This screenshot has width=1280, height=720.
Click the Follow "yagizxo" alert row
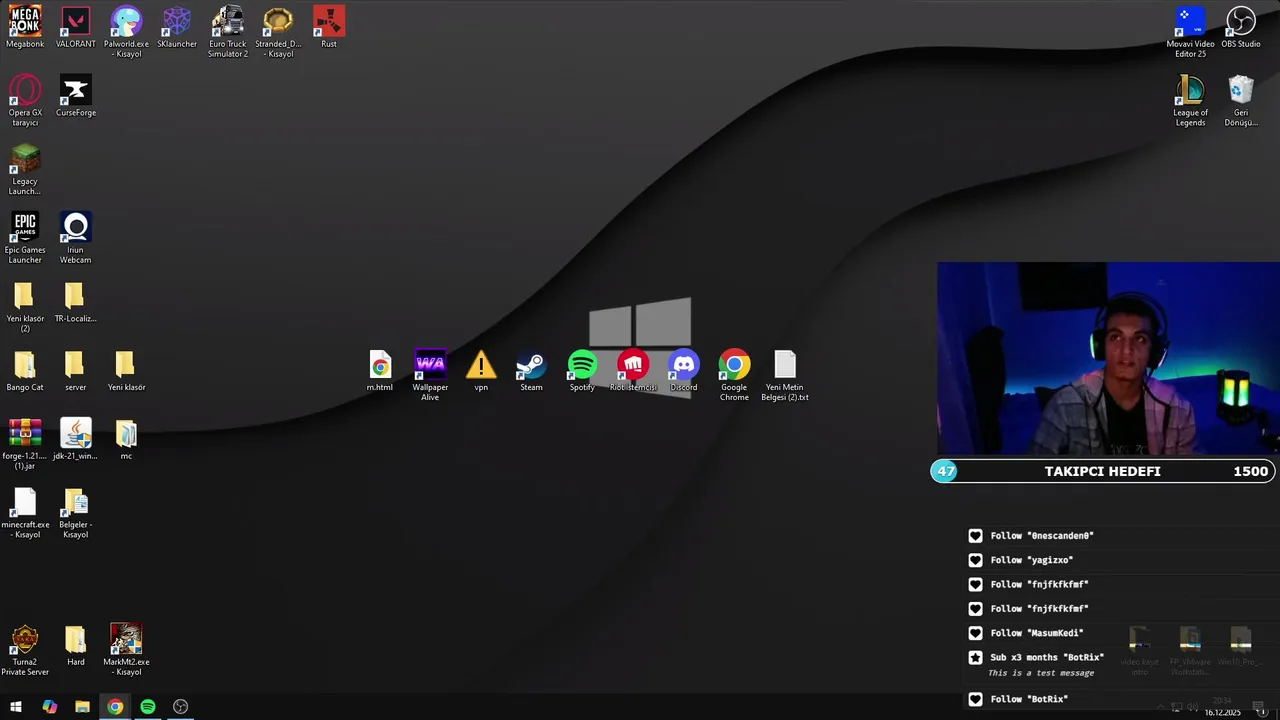1020,560
